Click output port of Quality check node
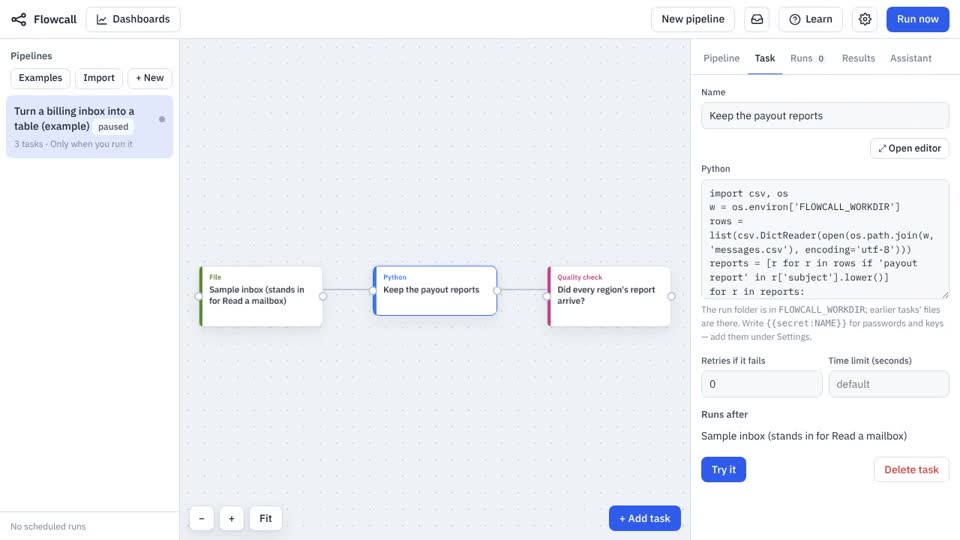The image size is (960, 540). pyautogui.click(x=671, y=296)
